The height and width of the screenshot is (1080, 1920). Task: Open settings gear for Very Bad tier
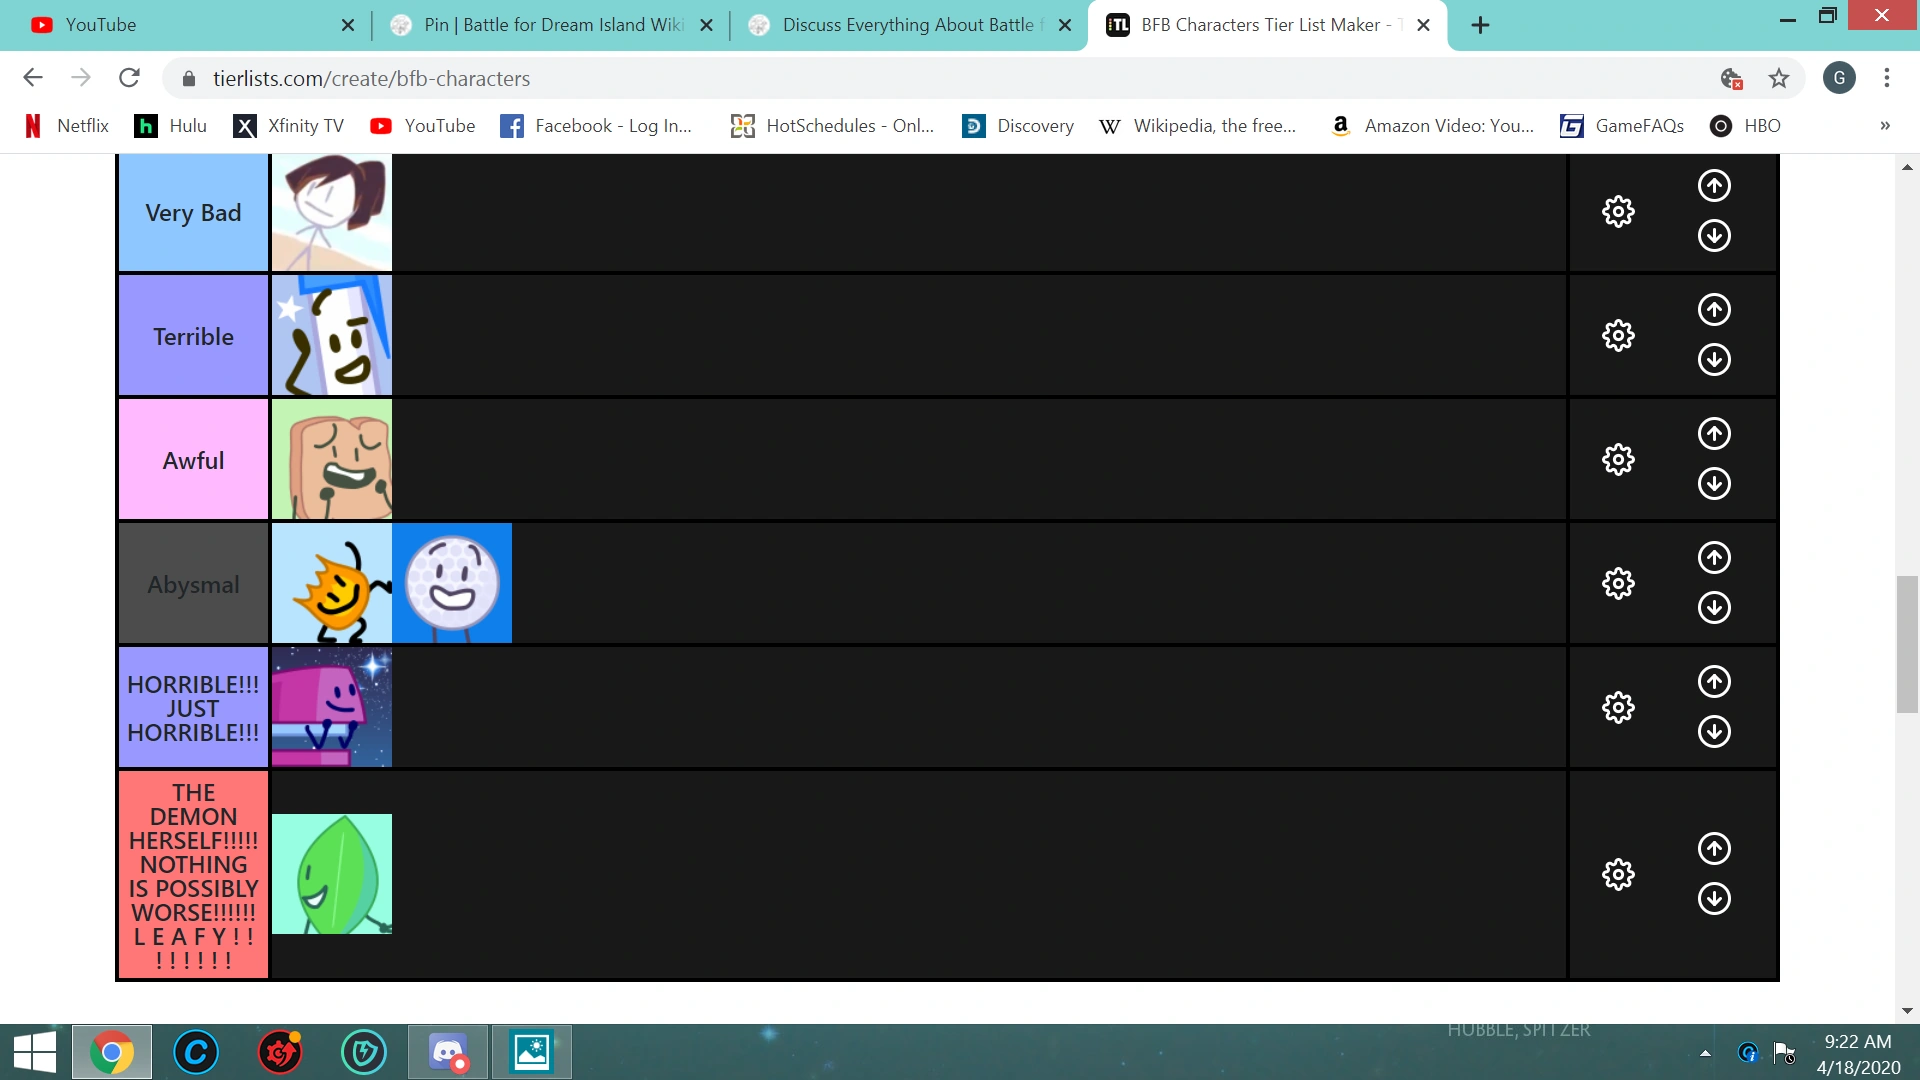[1618, 212]
